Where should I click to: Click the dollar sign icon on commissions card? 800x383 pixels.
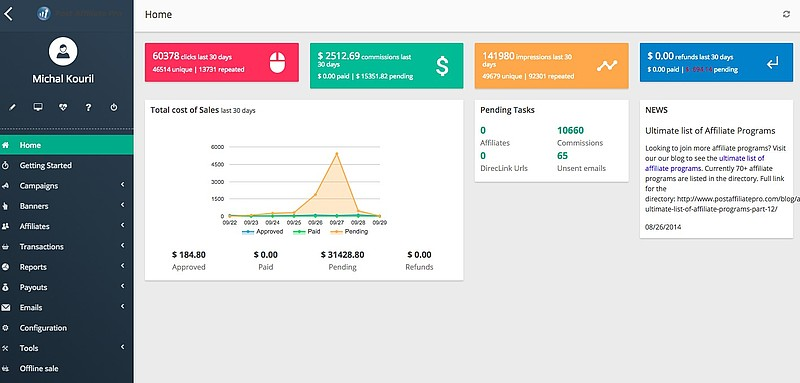[x=442, y=66]
